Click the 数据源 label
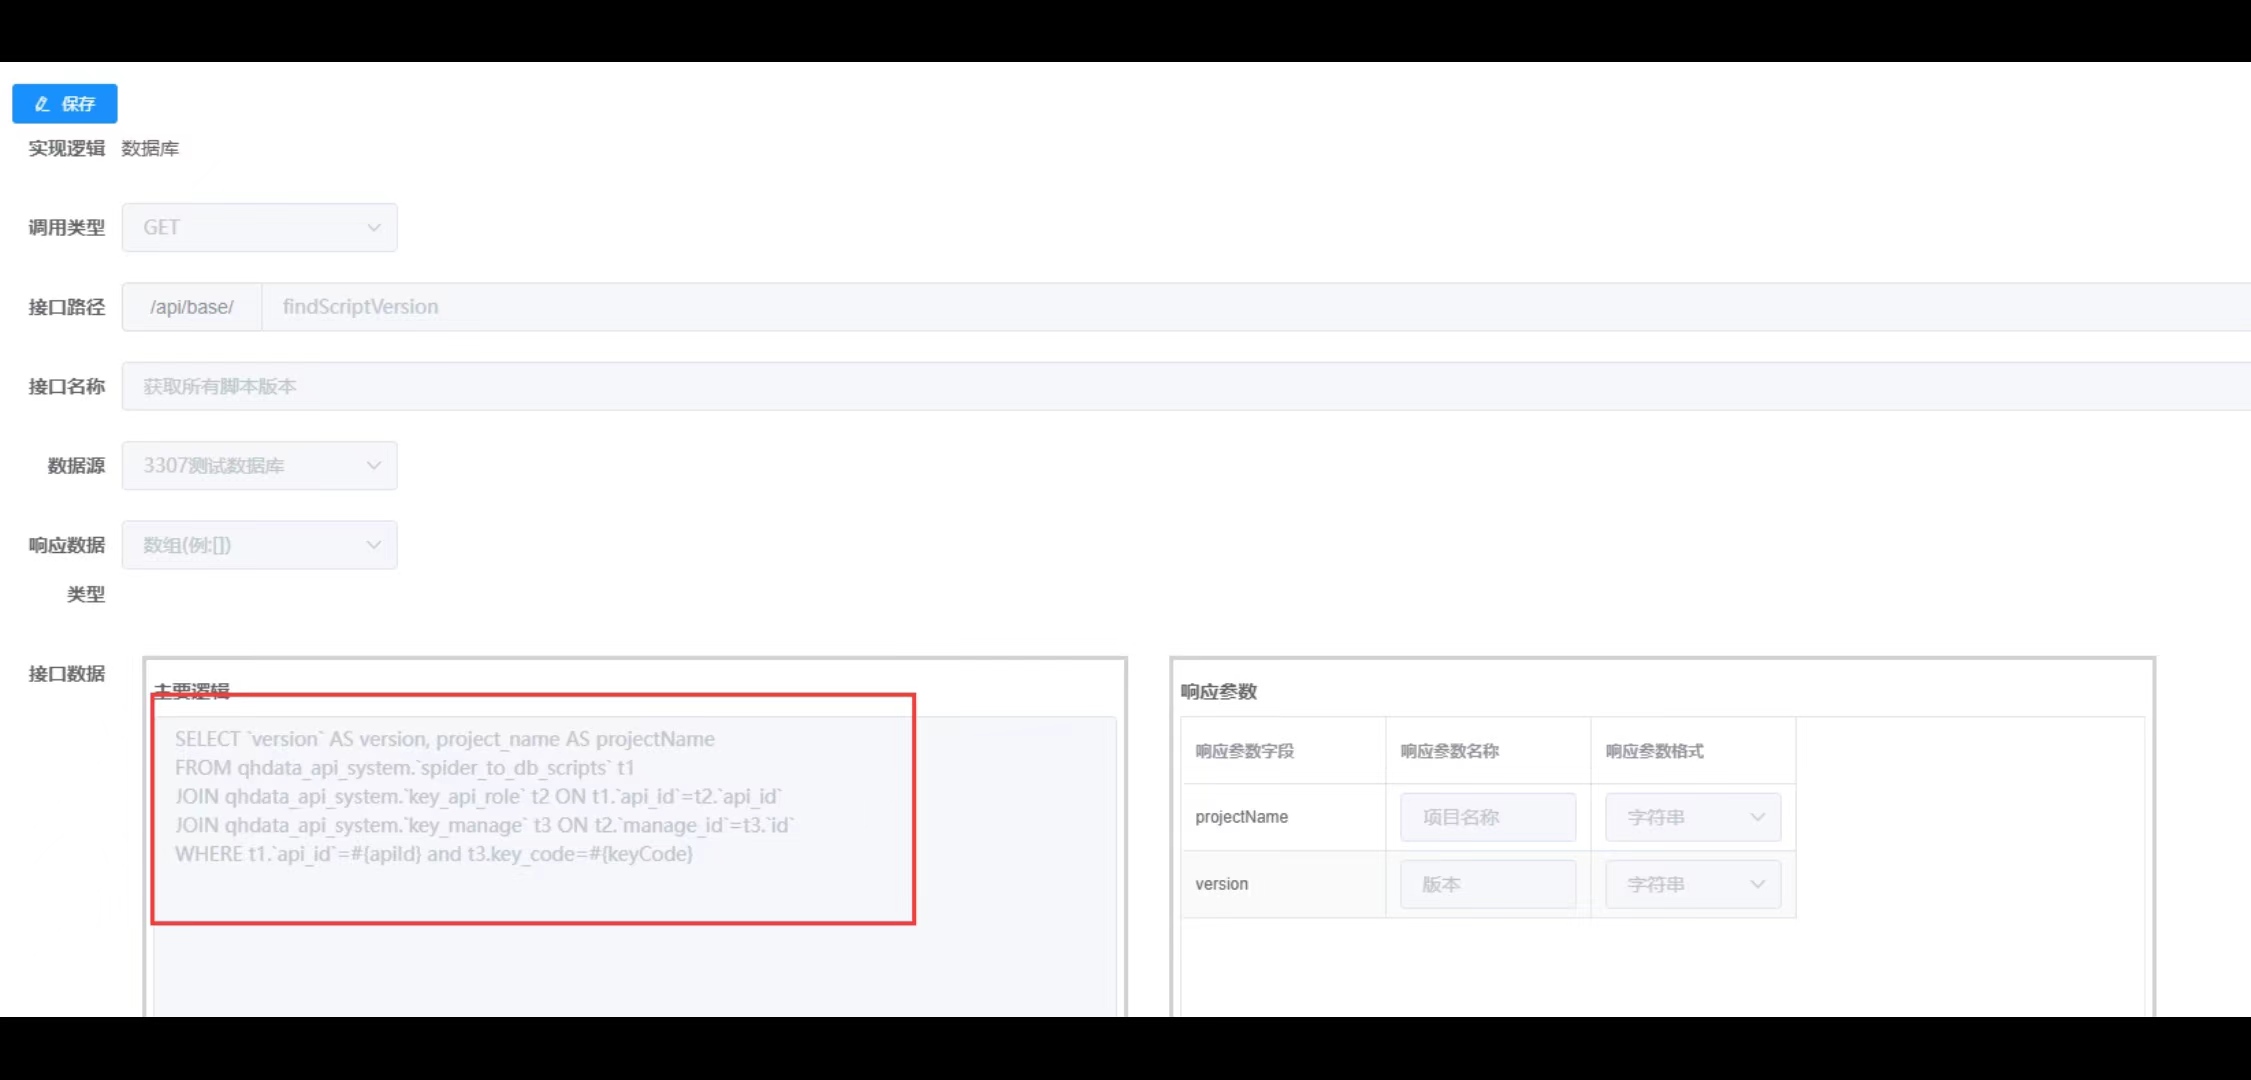2251x1080 pixels. coord(76,466)
